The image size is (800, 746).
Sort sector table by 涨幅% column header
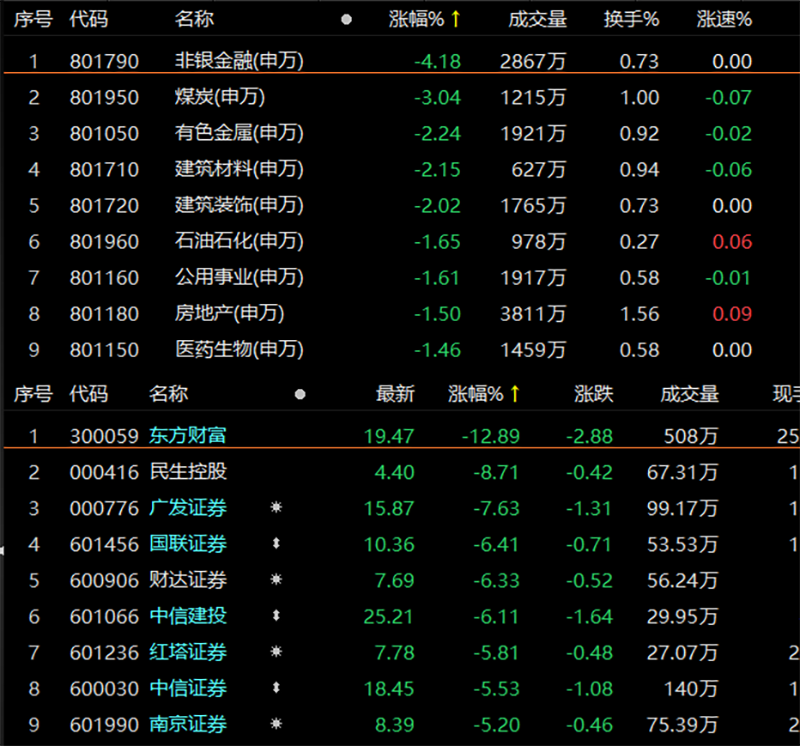coord(424,19)
